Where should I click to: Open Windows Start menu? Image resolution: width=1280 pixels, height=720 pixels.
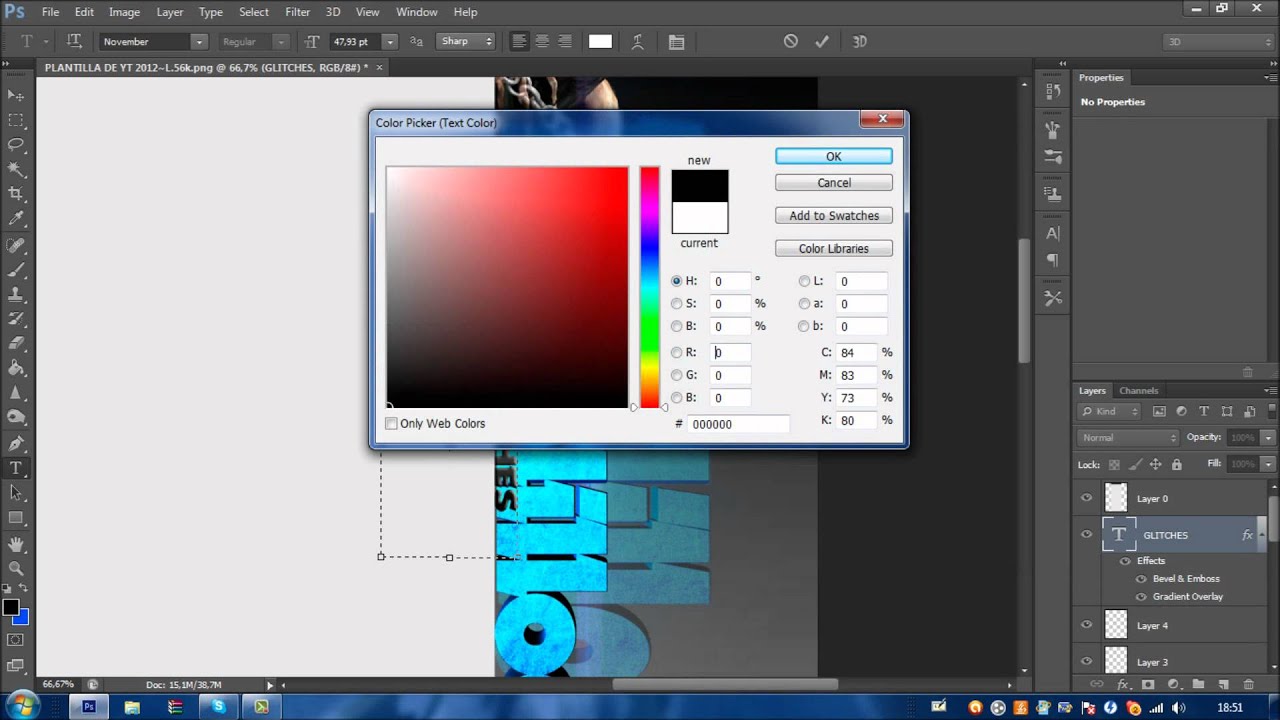pyautogui.click(x=21, y=706)
